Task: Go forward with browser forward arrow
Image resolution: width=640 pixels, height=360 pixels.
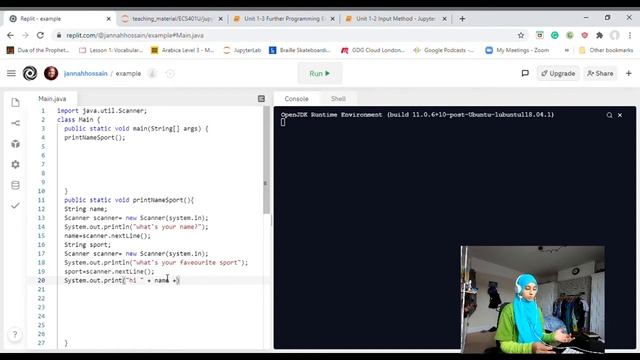Action: point(25,36)
